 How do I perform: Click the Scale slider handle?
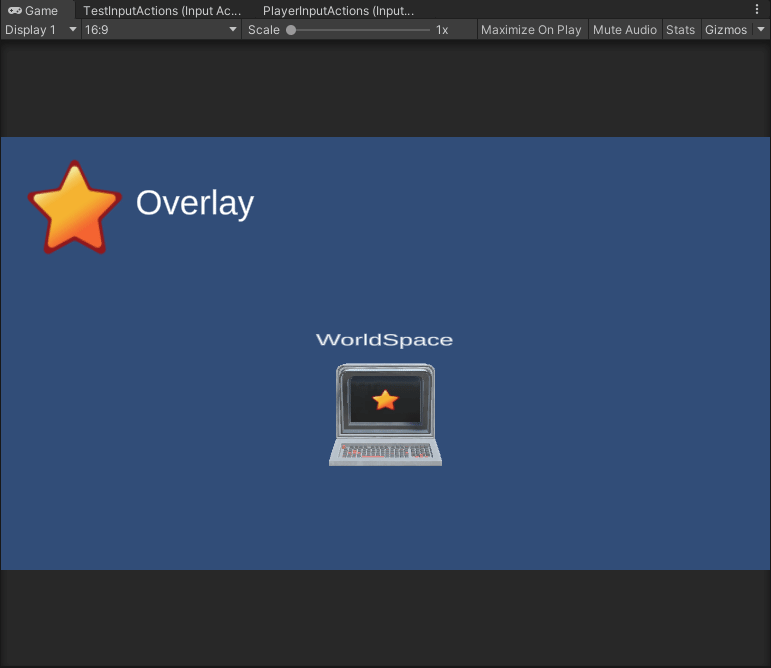[291, 30]
